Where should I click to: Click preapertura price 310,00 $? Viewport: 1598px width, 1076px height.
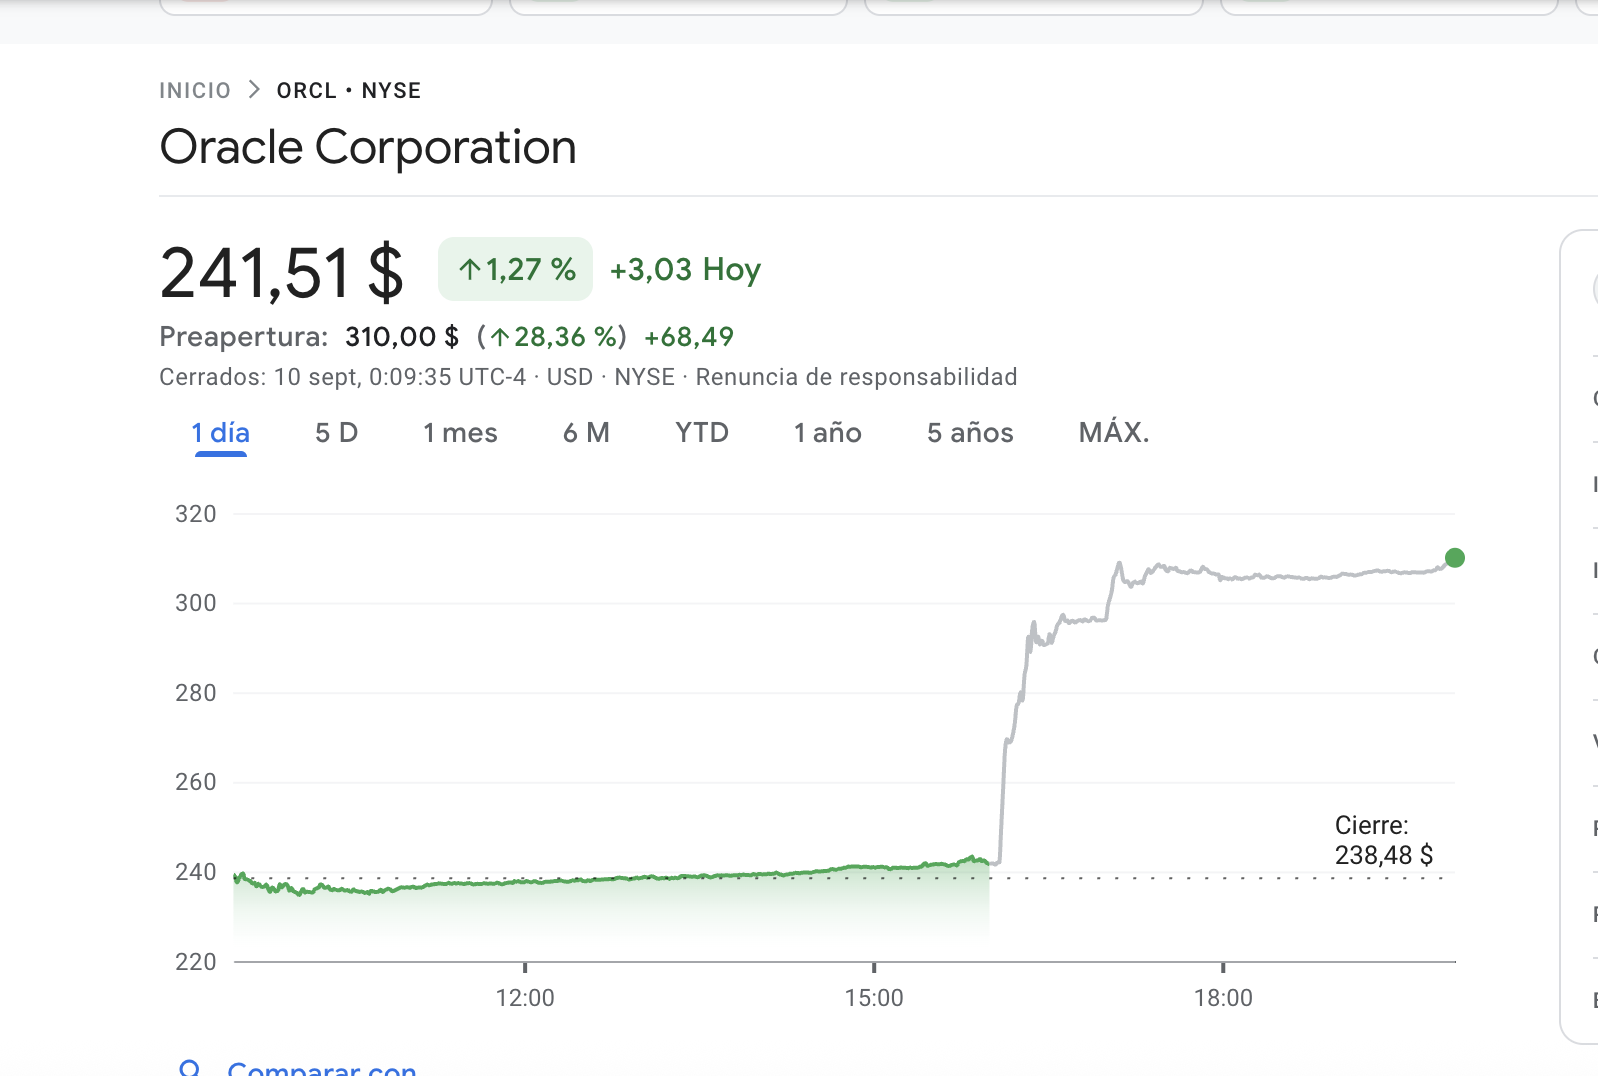click(402, 337)
